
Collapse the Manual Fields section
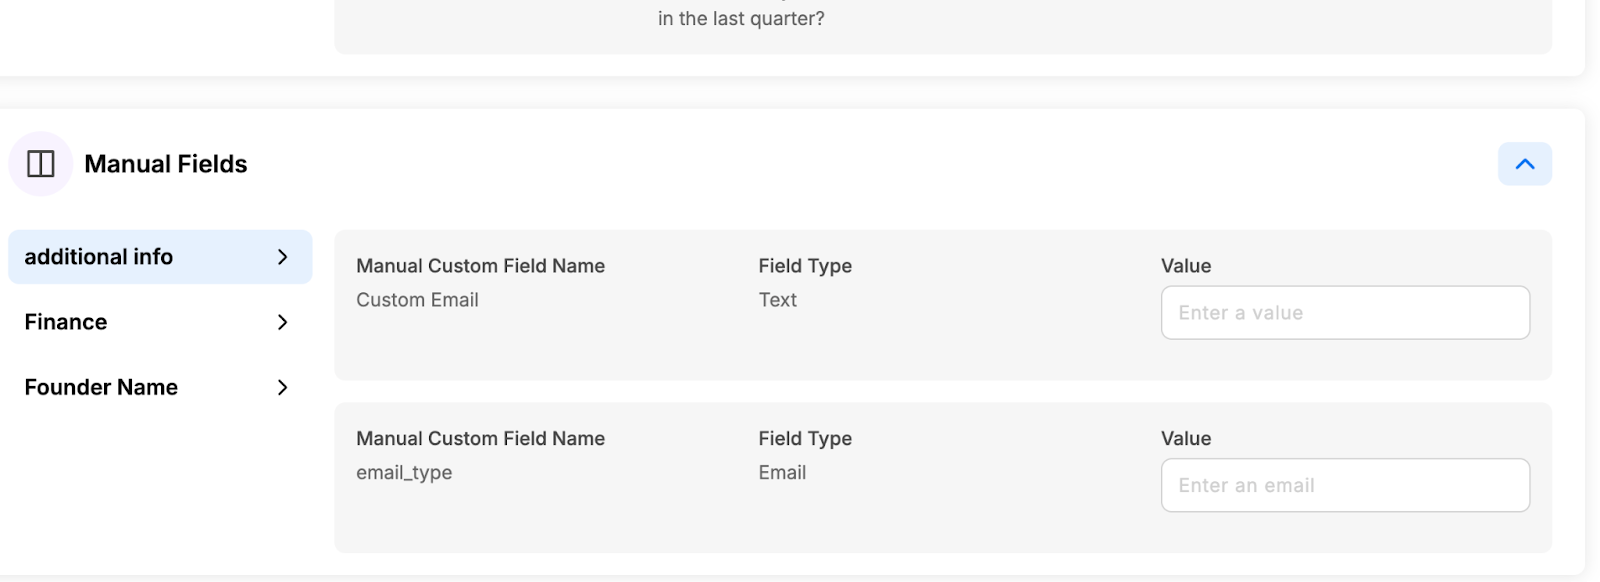[1524, 164]
